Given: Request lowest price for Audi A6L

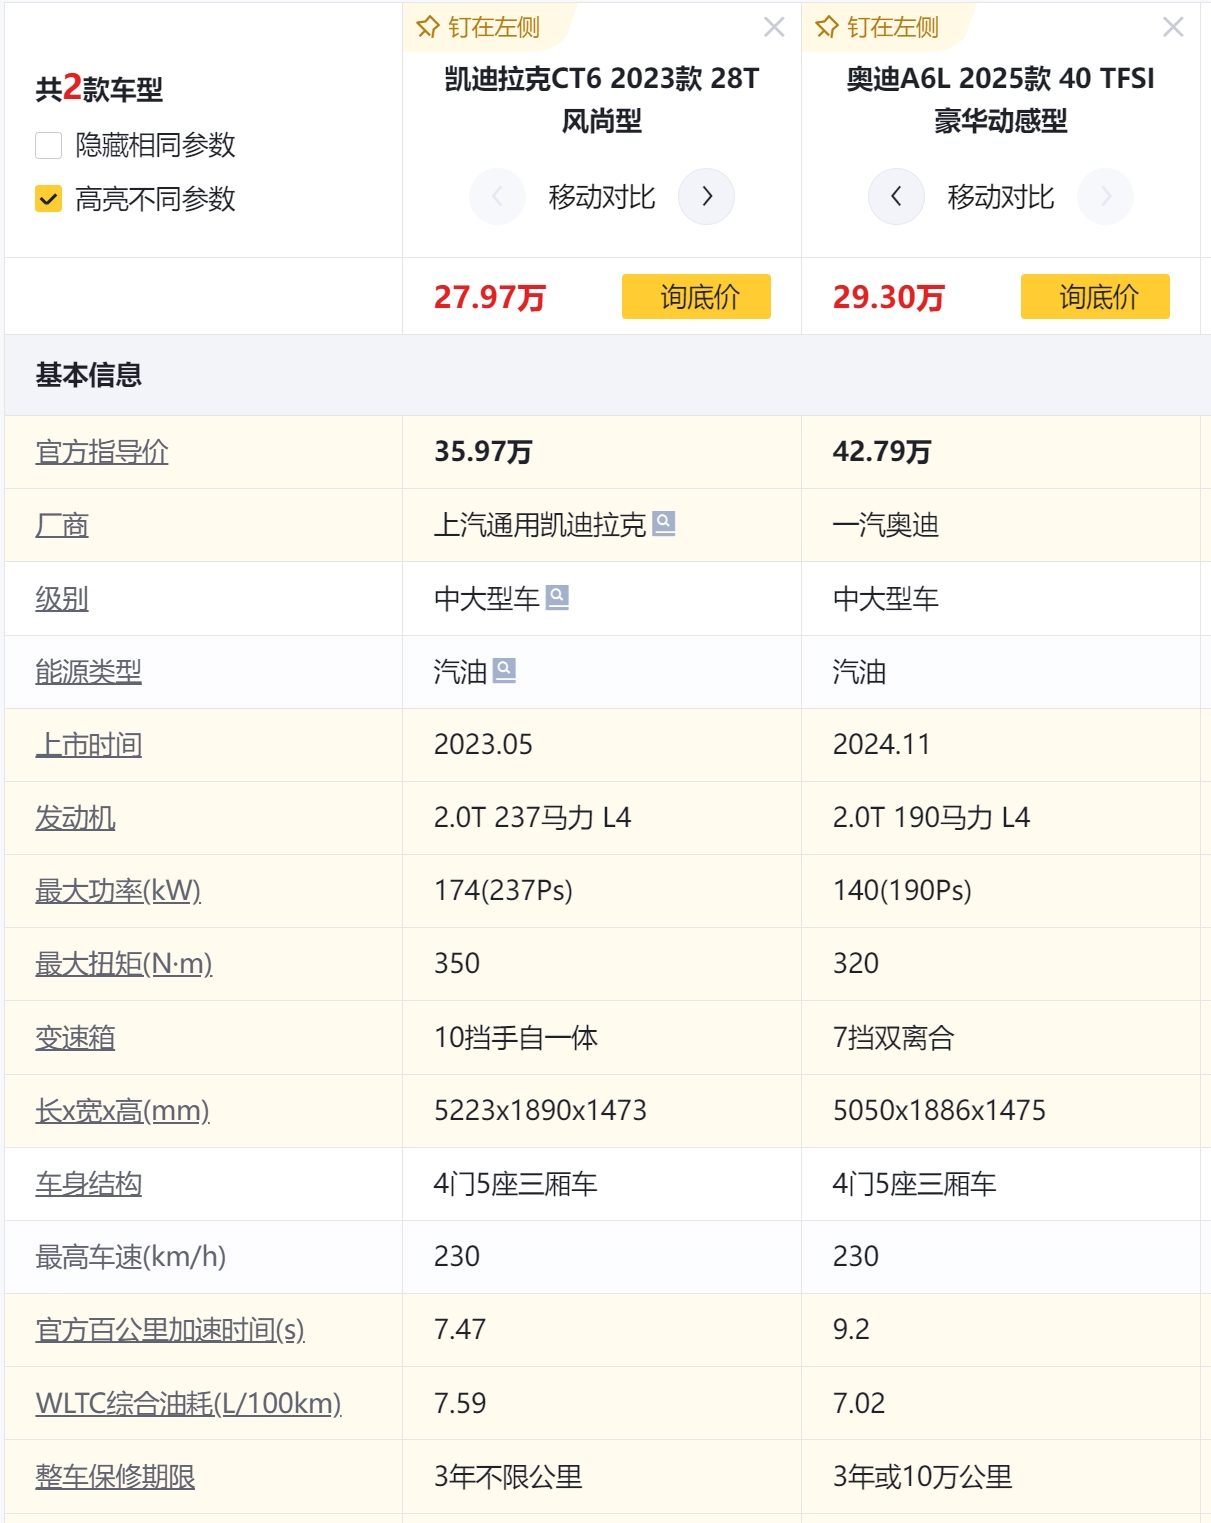Looking at the screenshot, I should [x=1095, y=296].
